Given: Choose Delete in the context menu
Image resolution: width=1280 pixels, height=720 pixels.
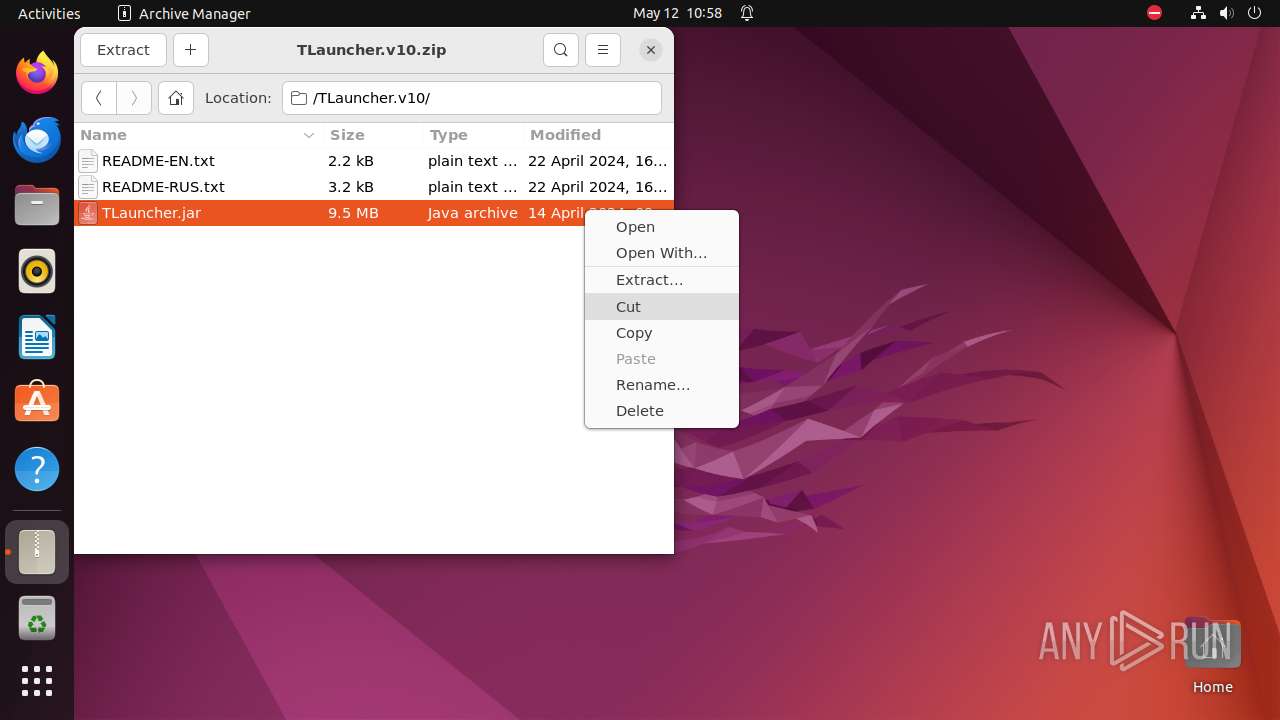Looking at the screenshot, I should (661, 411).
